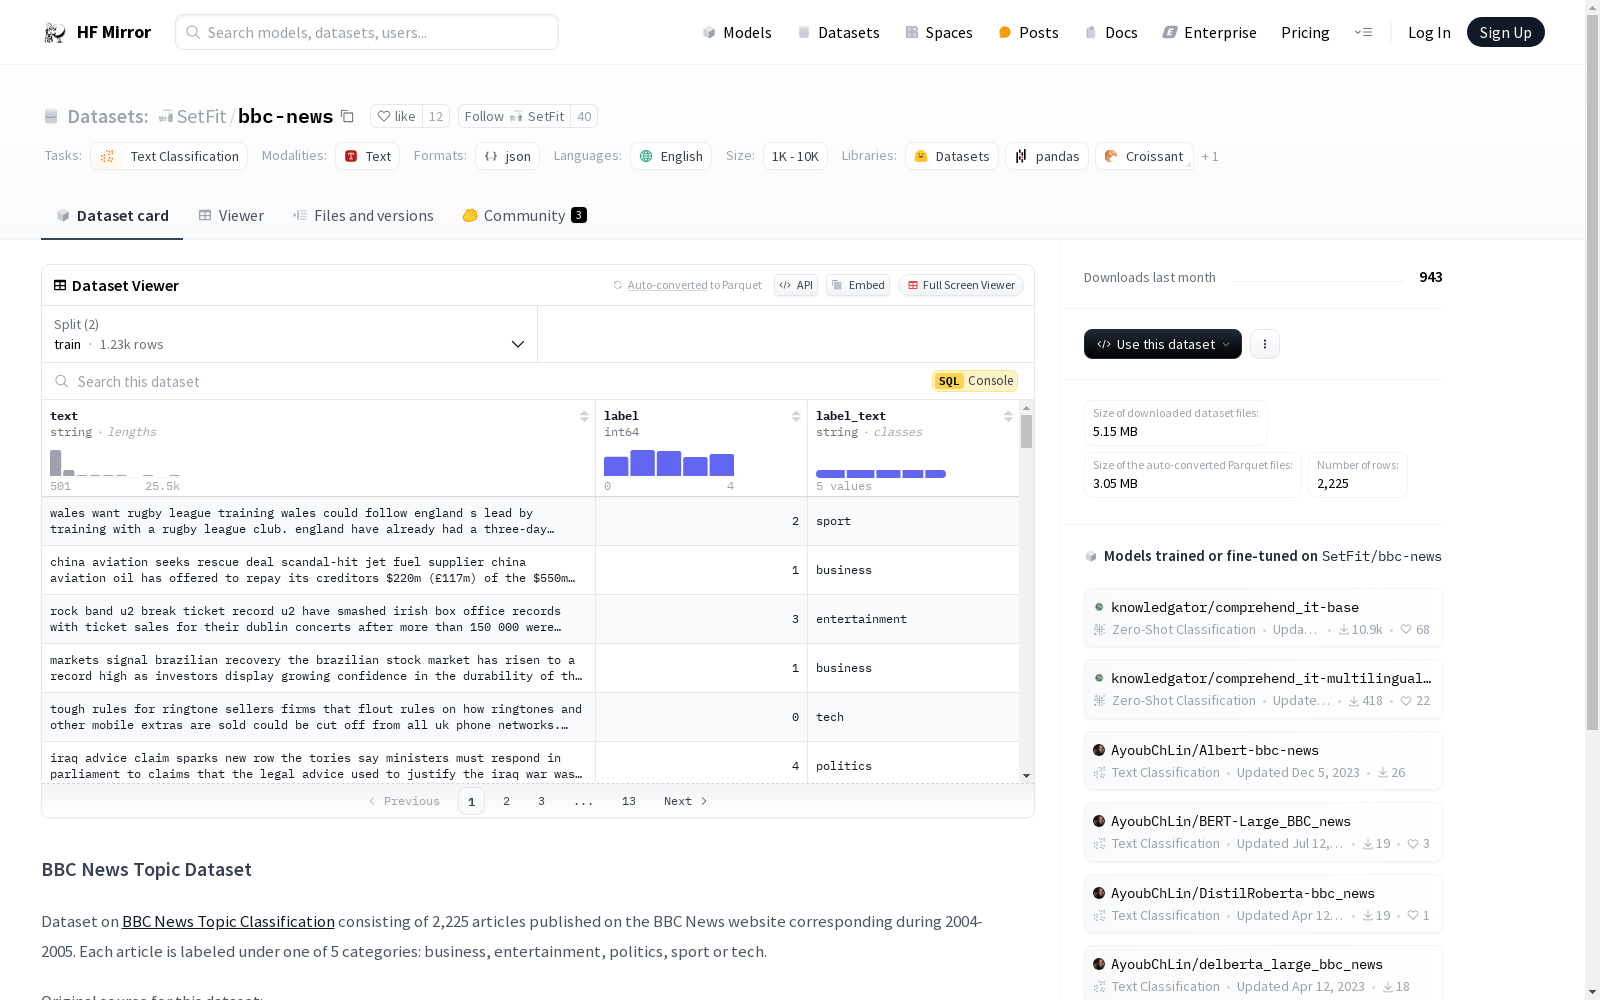Follow the SetFit organization
This screenshot has height=1000, width=1600.
(x=514, y=116)
